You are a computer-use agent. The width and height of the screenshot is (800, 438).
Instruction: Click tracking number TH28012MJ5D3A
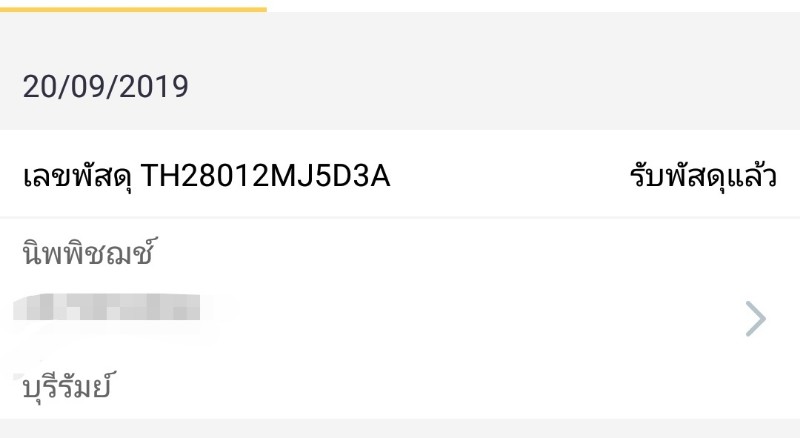[x=266, y=177]
